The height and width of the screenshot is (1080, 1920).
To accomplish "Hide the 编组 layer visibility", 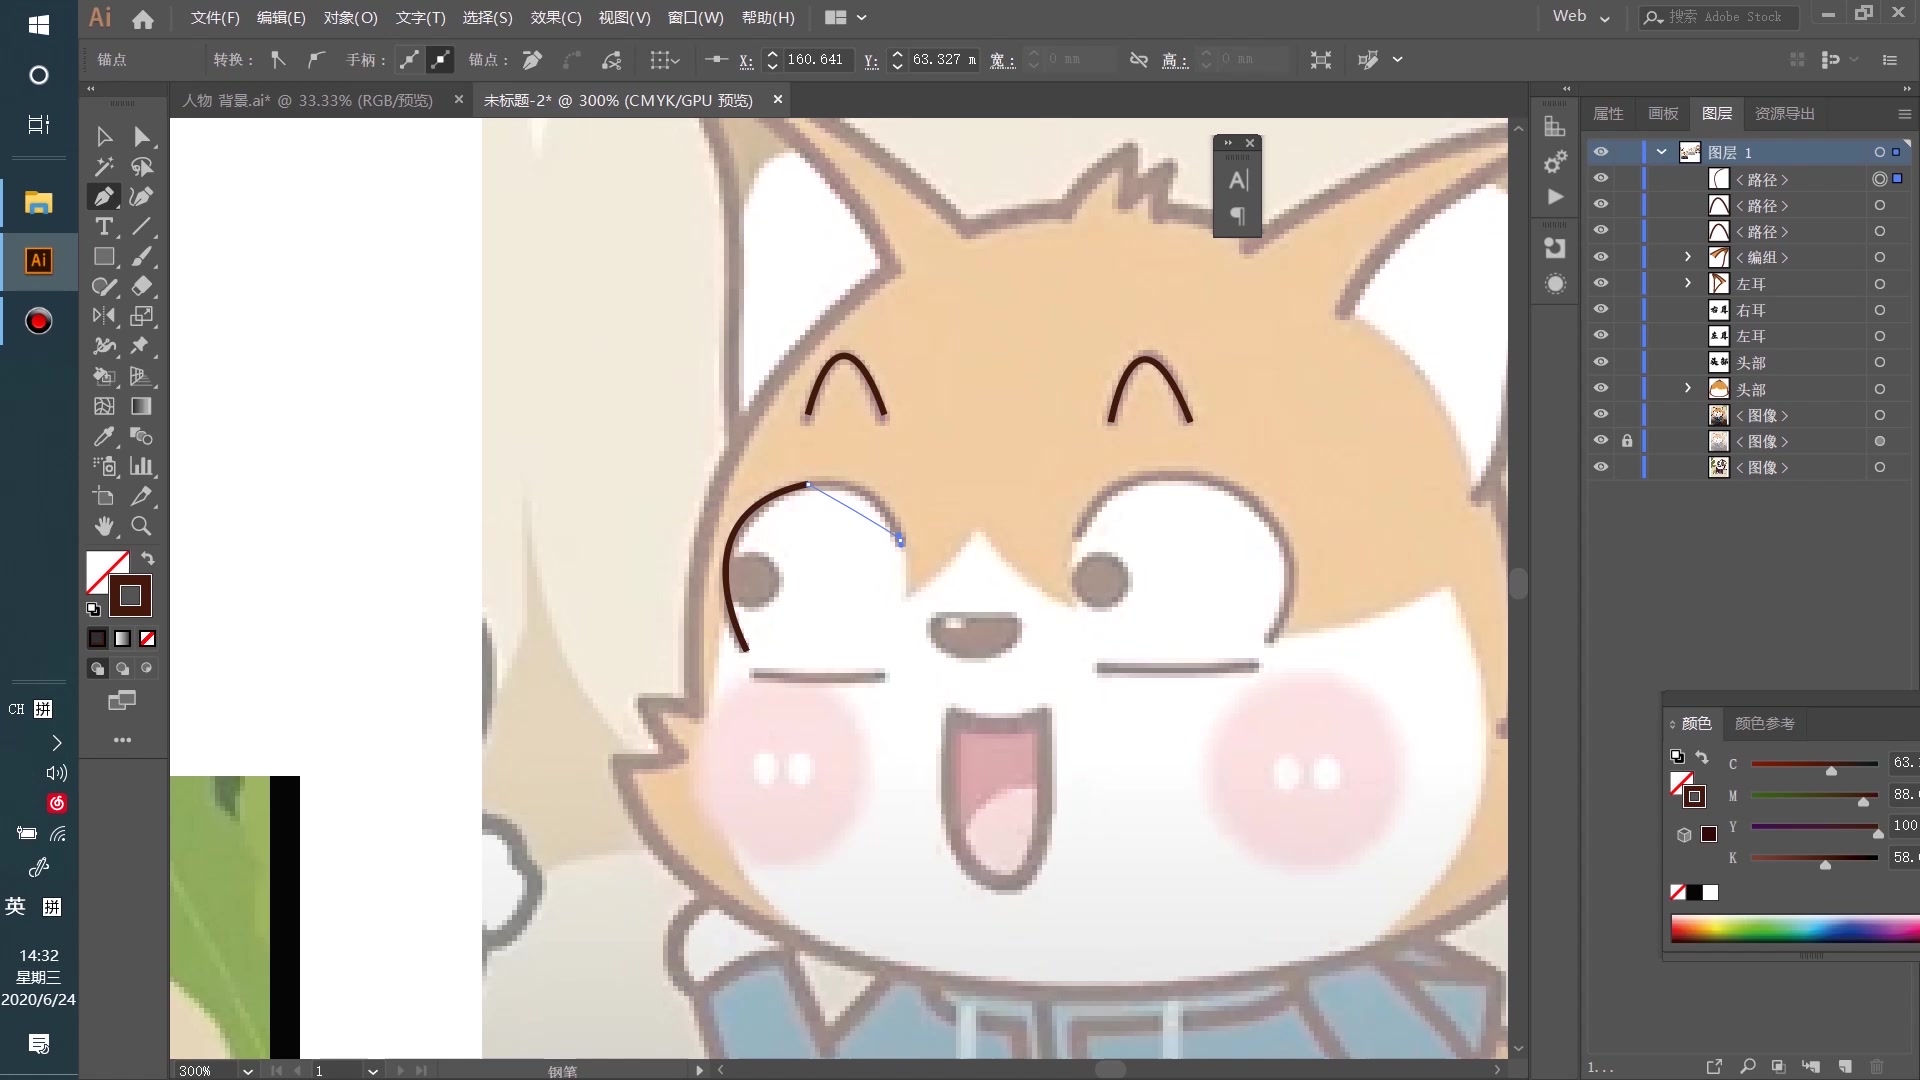I will click(1601, 257).
